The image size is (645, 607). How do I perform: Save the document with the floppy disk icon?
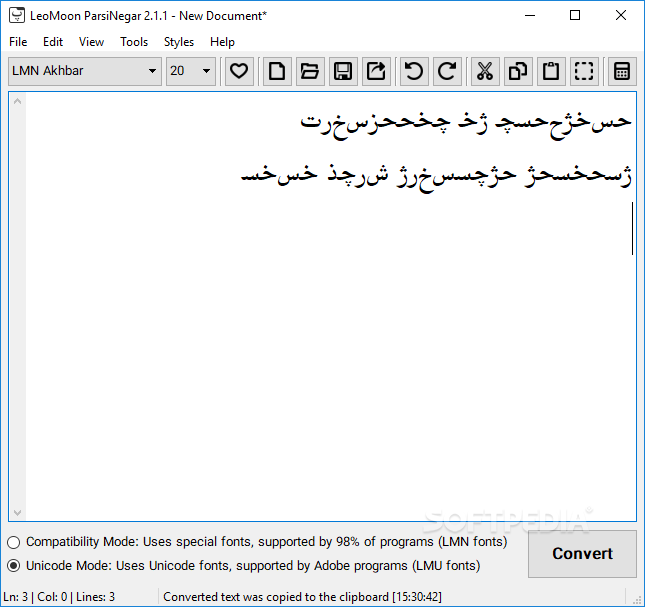[x=343, y=71]
